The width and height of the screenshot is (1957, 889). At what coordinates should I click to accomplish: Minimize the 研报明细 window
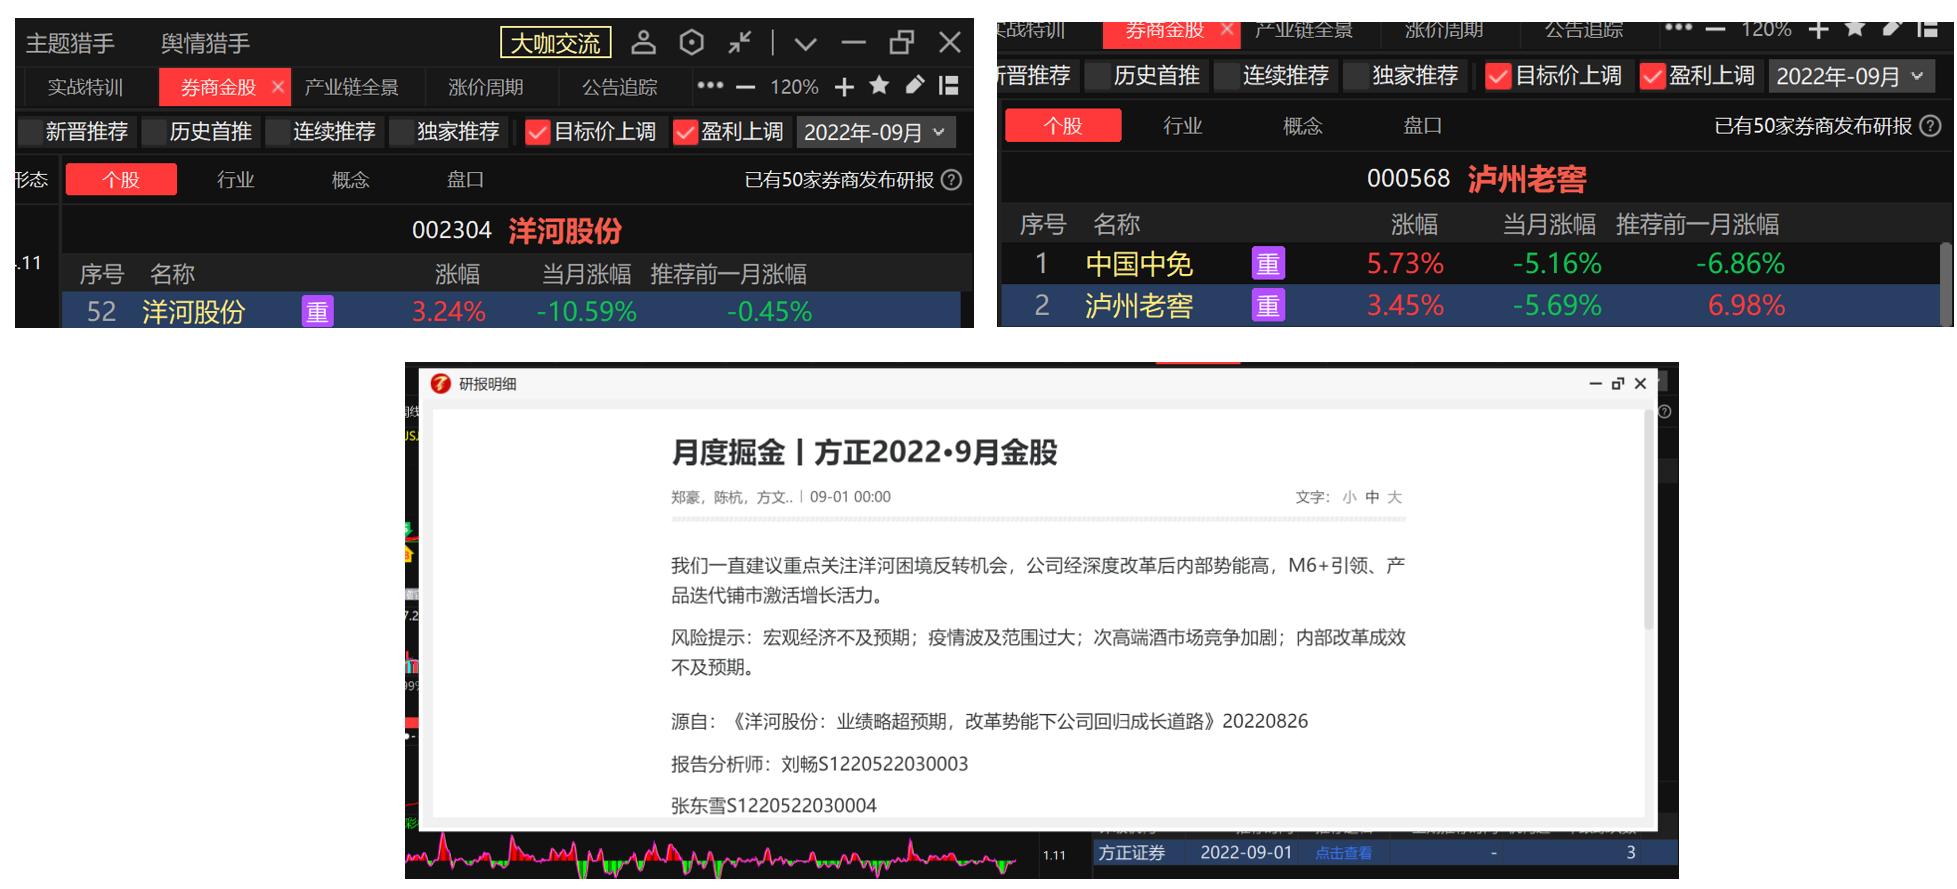(x=1596, y=384)
